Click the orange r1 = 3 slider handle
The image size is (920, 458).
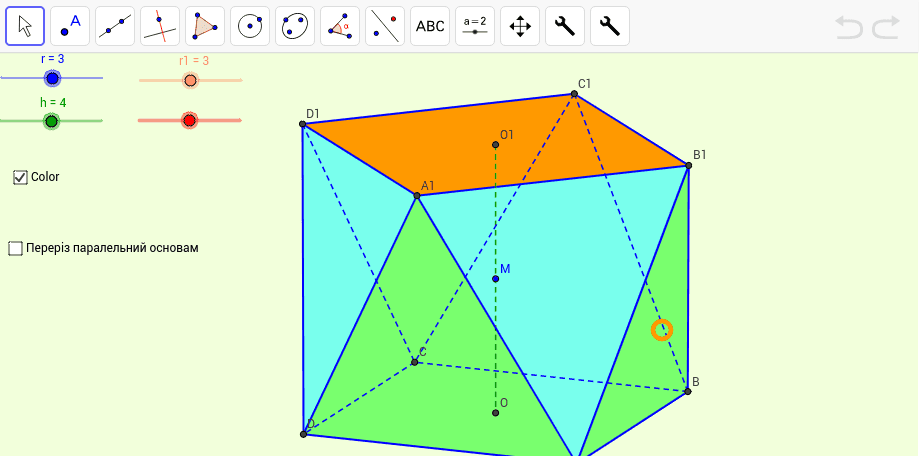pyautogui.click(x=190, y=80)
